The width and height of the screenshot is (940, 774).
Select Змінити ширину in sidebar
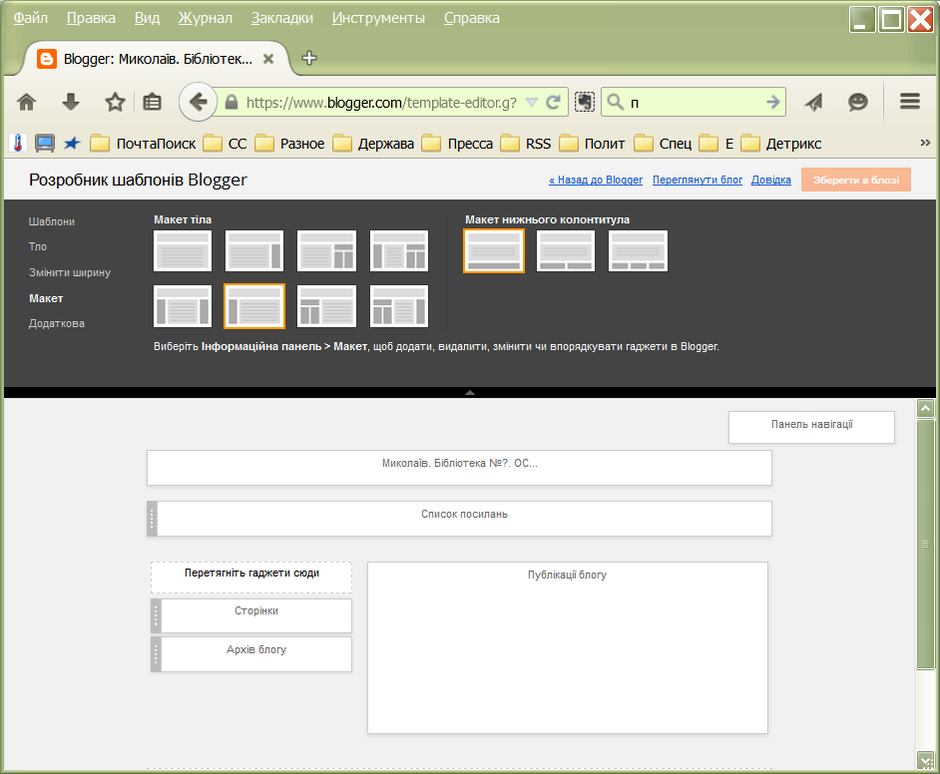70,272
